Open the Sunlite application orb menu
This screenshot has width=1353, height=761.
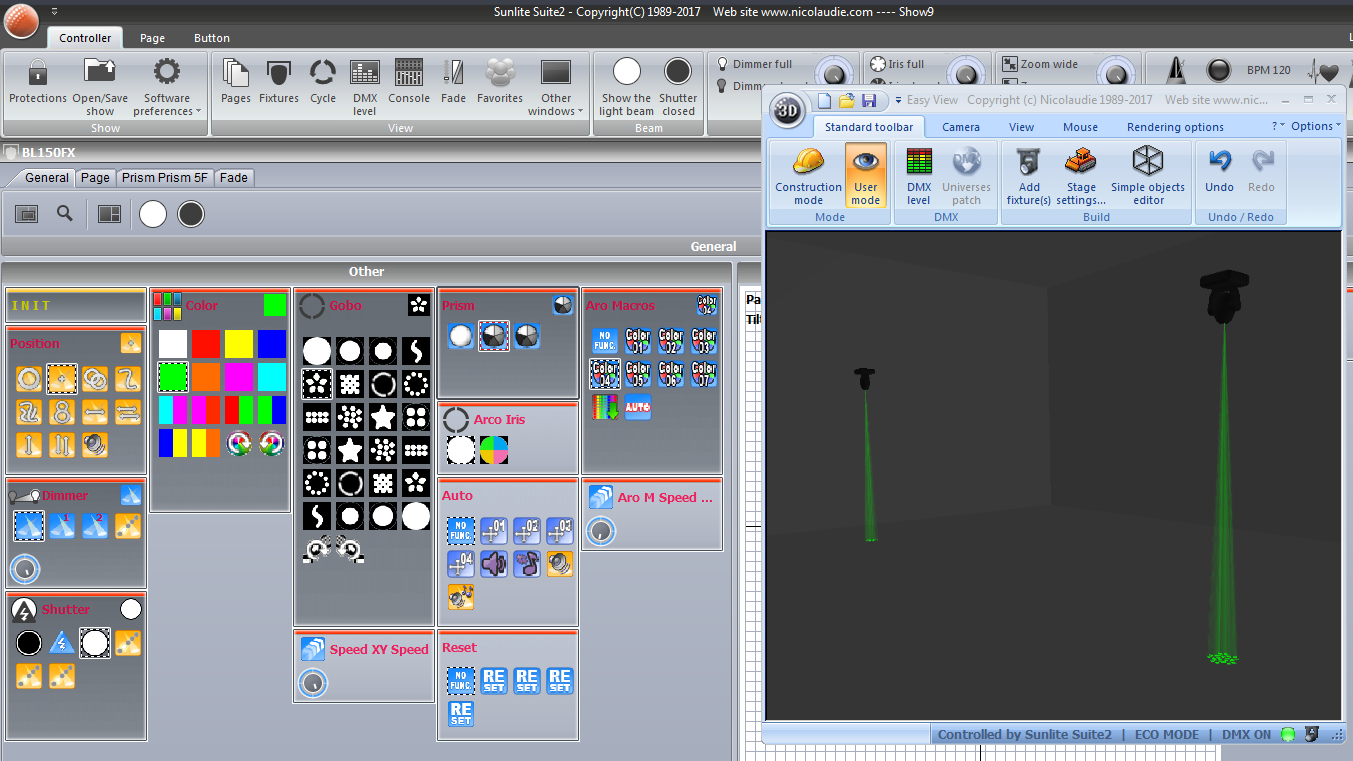click(x=20, y=20)
